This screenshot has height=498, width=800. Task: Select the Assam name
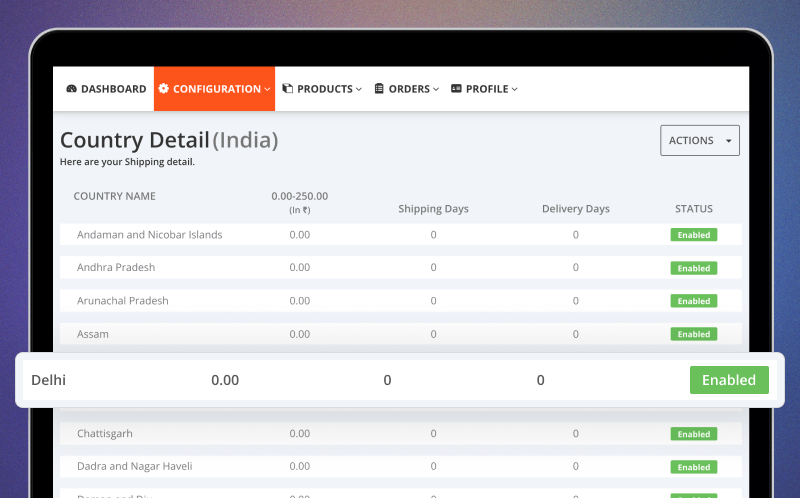tap(93, 334)
